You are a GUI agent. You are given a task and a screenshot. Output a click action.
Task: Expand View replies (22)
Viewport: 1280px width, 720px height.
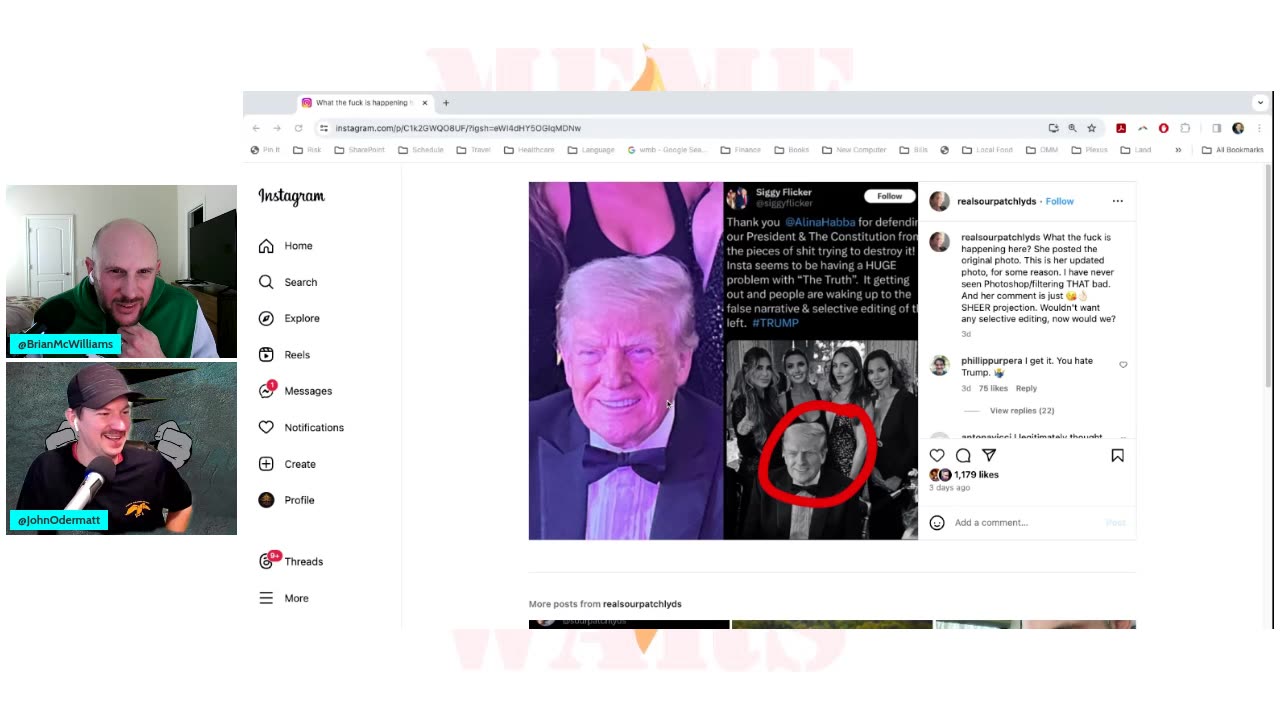1021,411
